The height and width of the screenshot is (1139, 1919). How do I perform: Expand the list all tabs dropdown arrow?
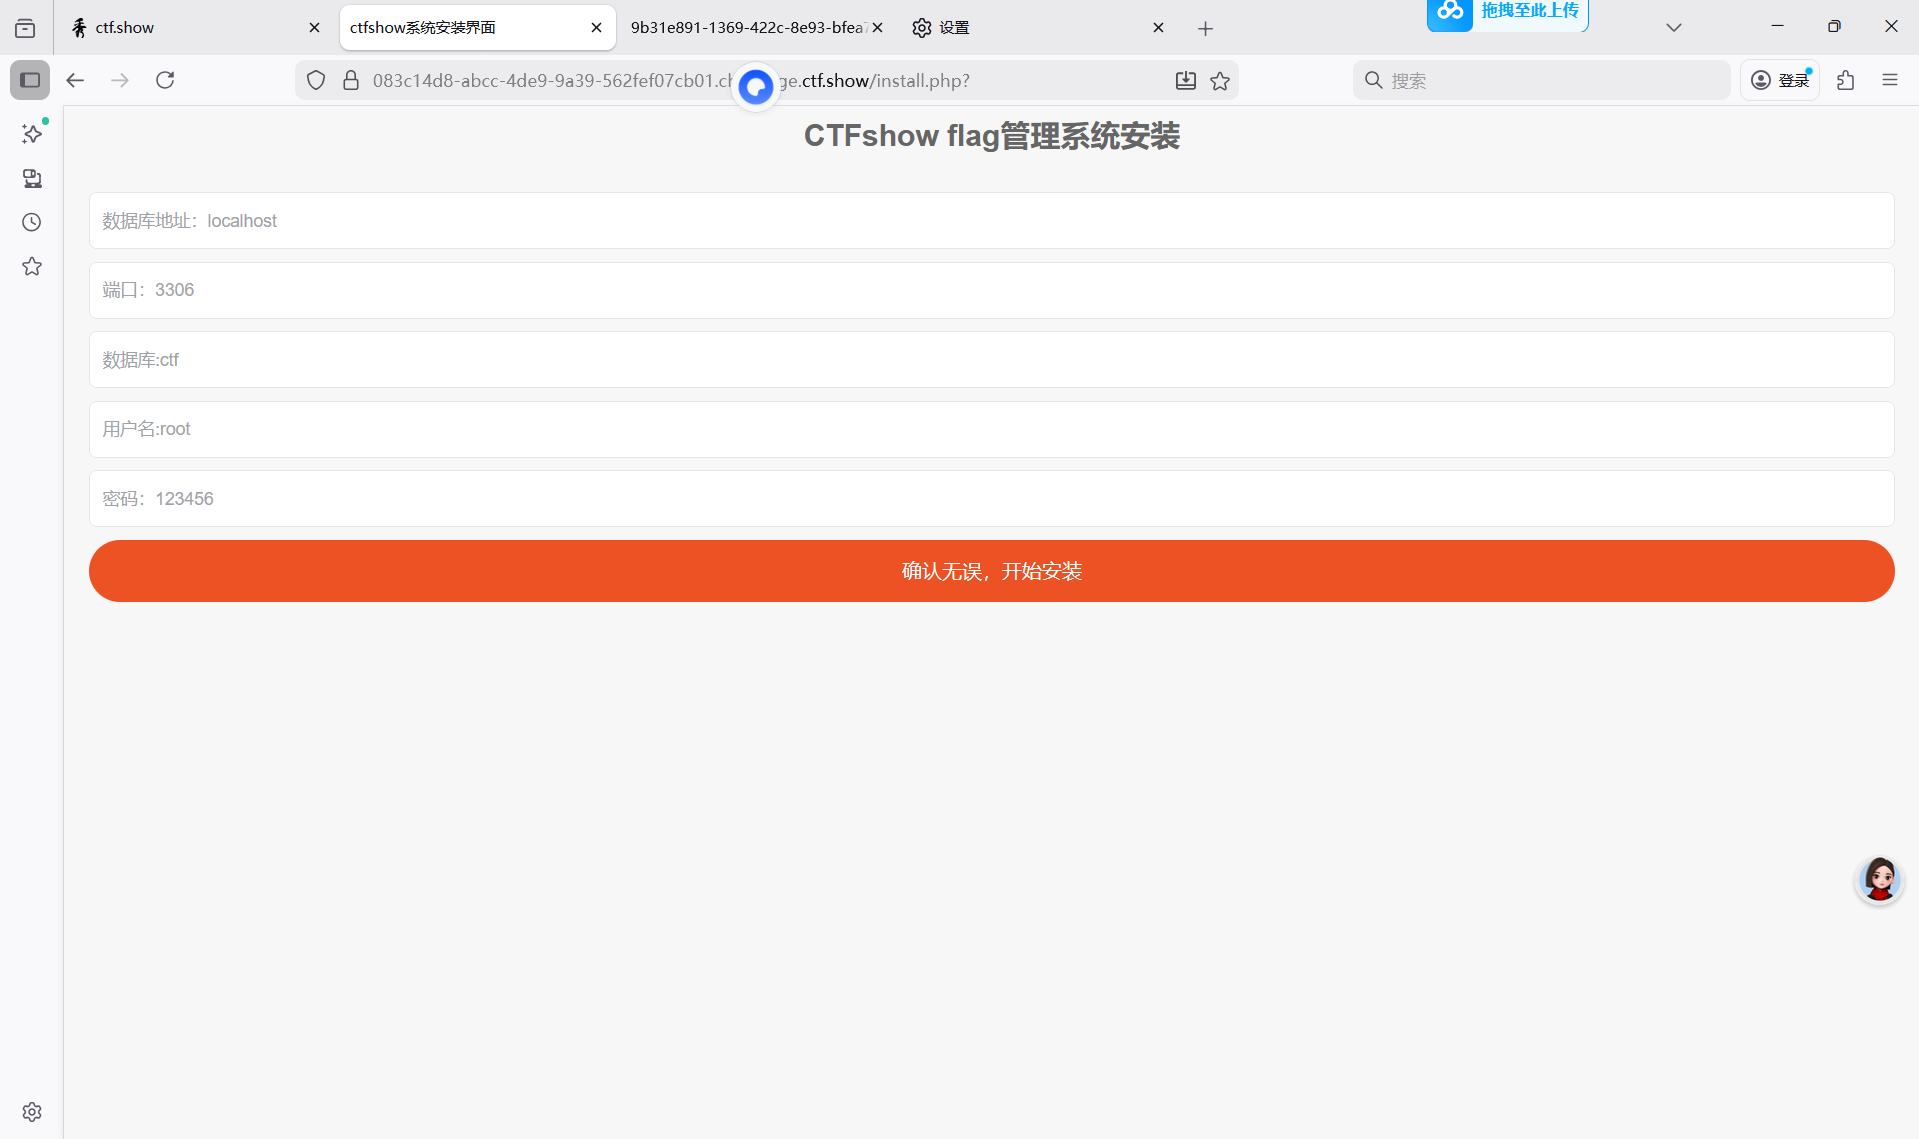tap(1673, 28)
